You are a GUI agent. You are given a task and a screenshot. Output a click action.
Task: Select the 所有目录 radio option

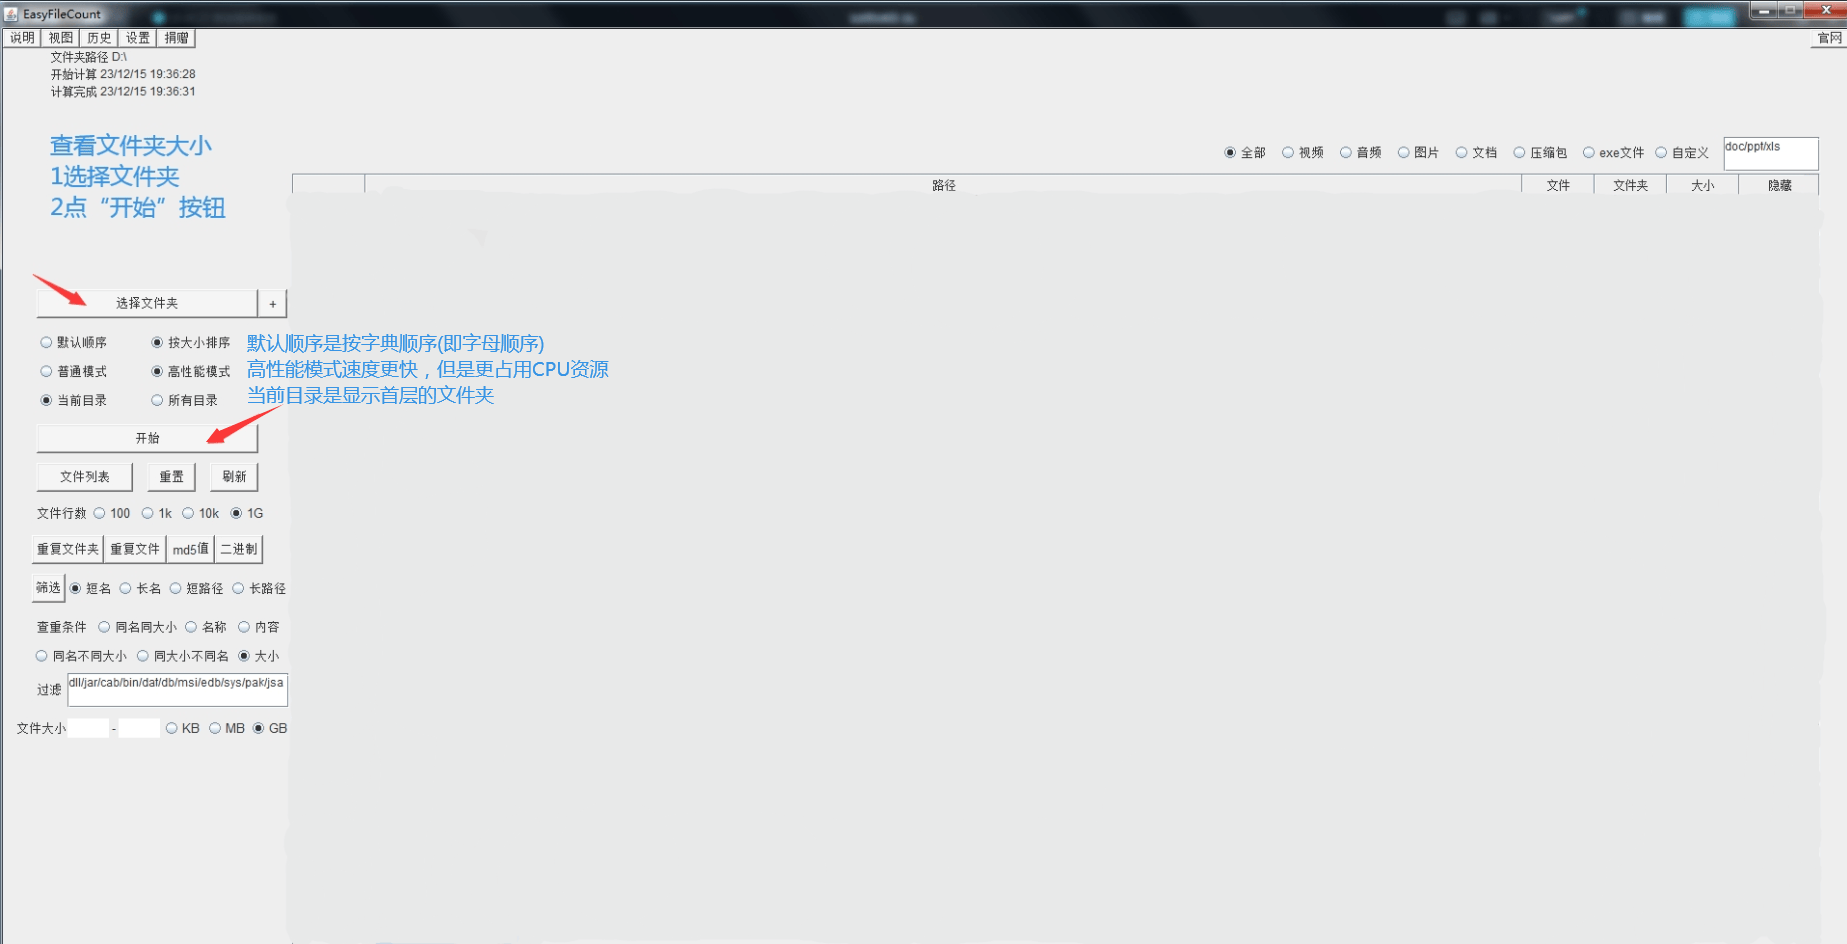click(x=158, y=401)
